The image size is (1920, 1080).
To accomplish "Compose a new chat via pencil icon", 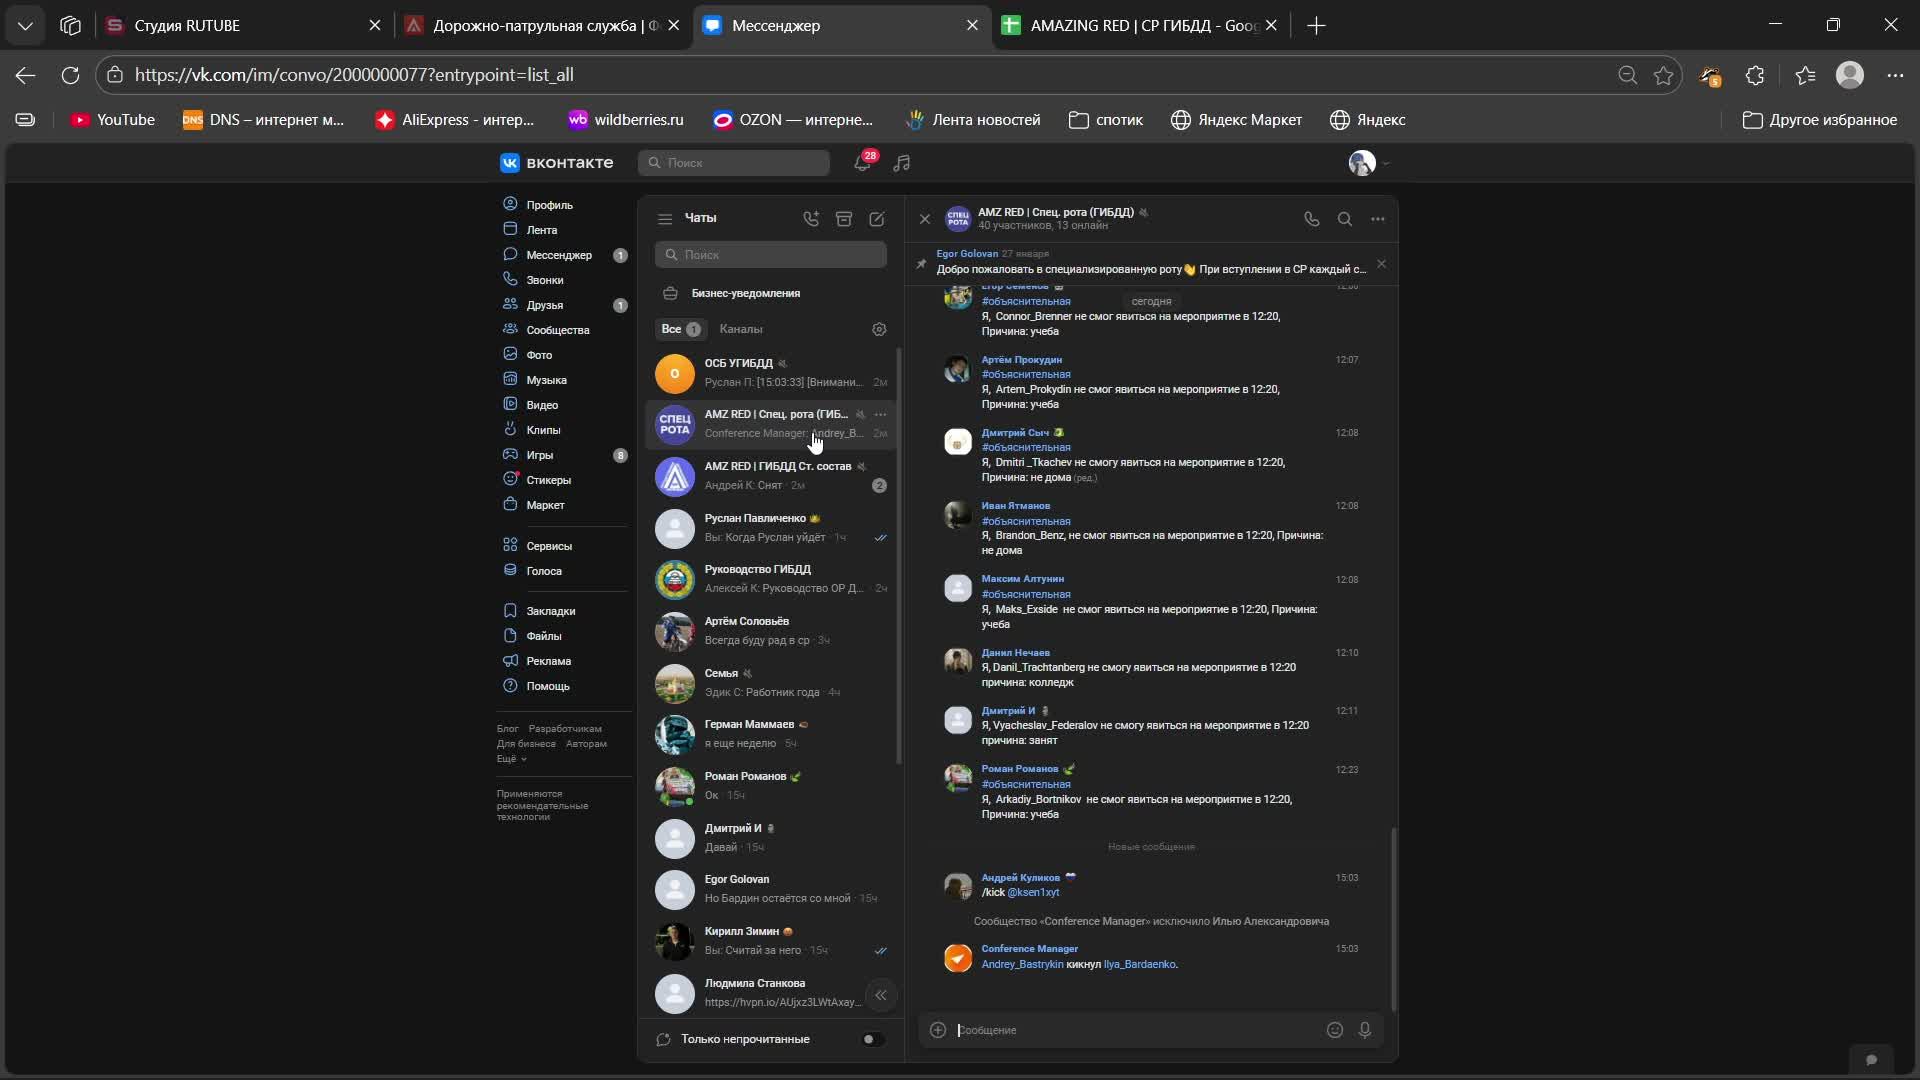I will click(x=877, y=219).
